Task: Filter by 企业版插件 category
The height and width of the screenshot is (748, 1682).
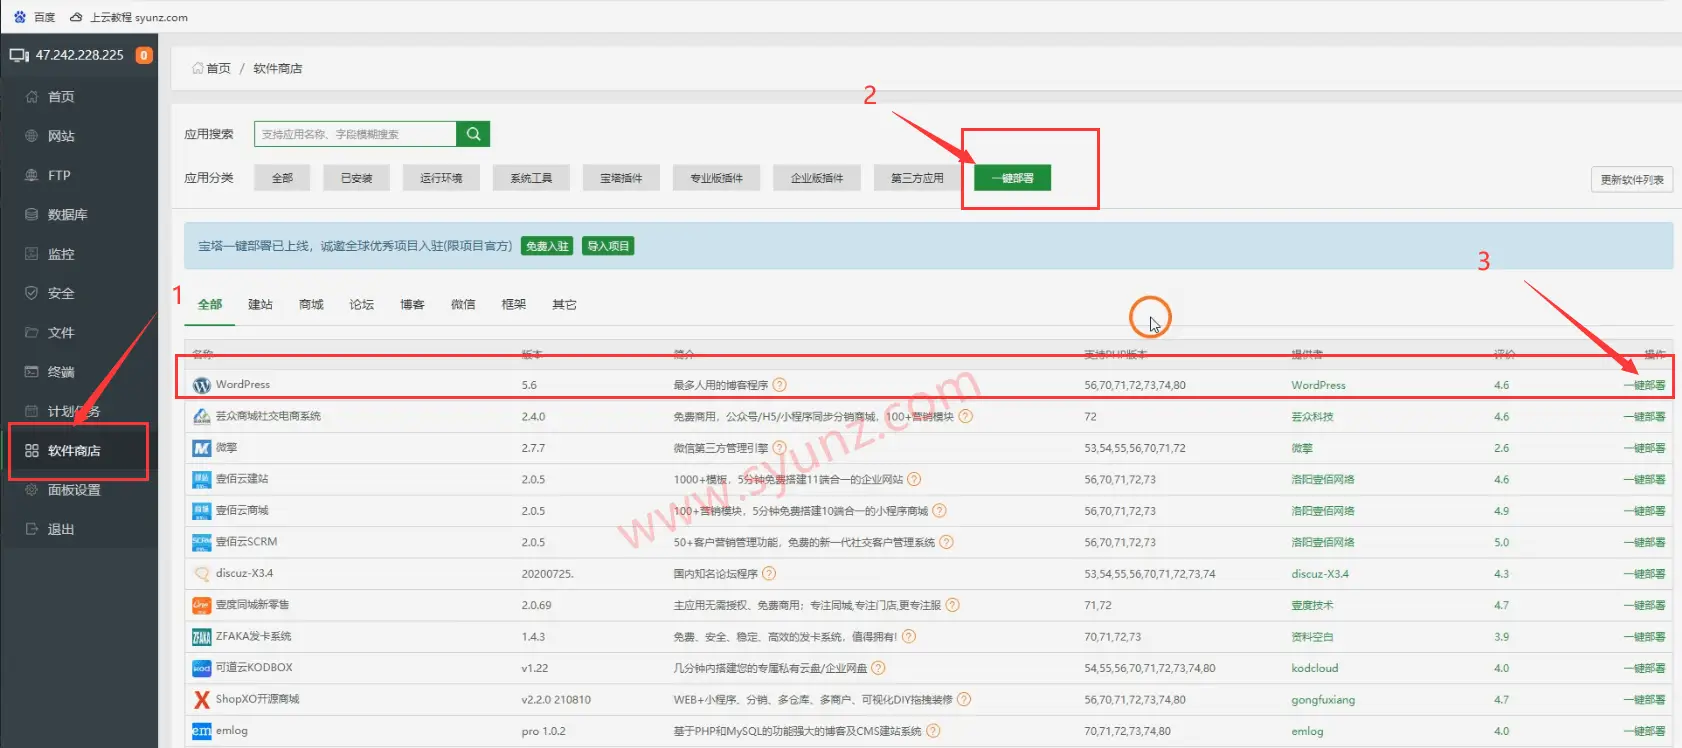Action: [x=817, y=178]
